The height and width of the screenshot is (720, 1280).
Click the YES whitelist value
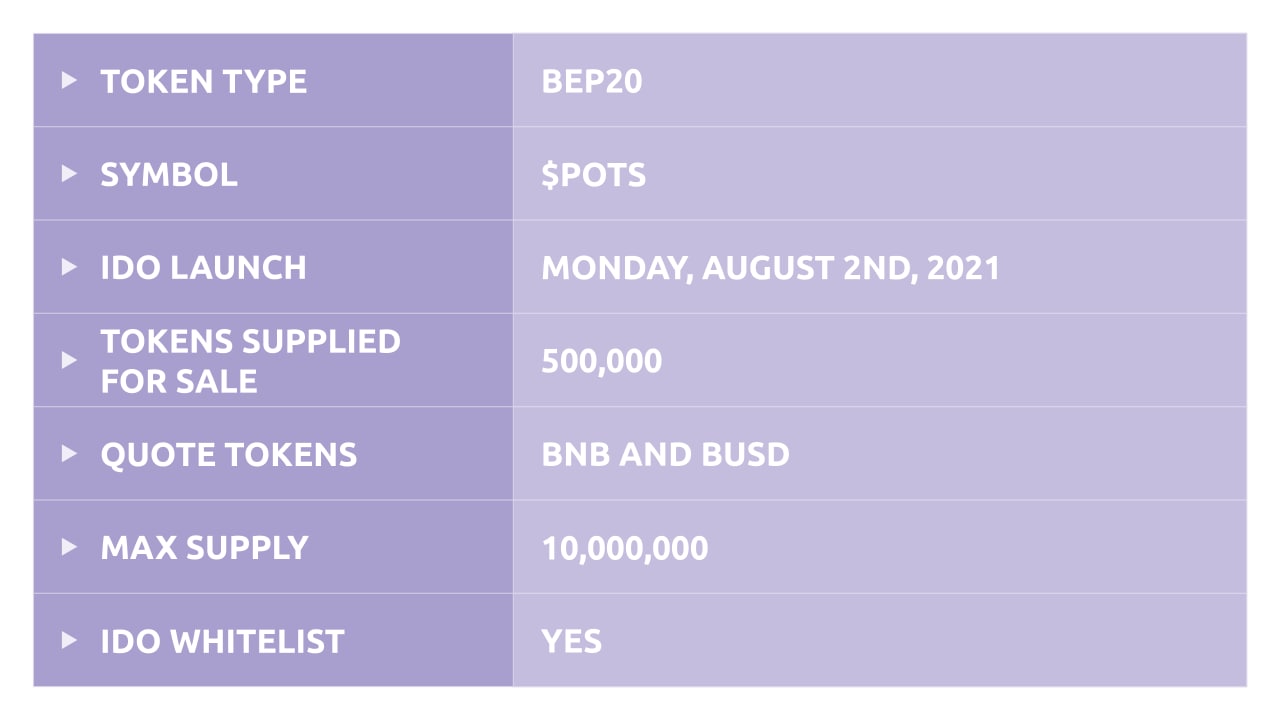coord(571,641)
